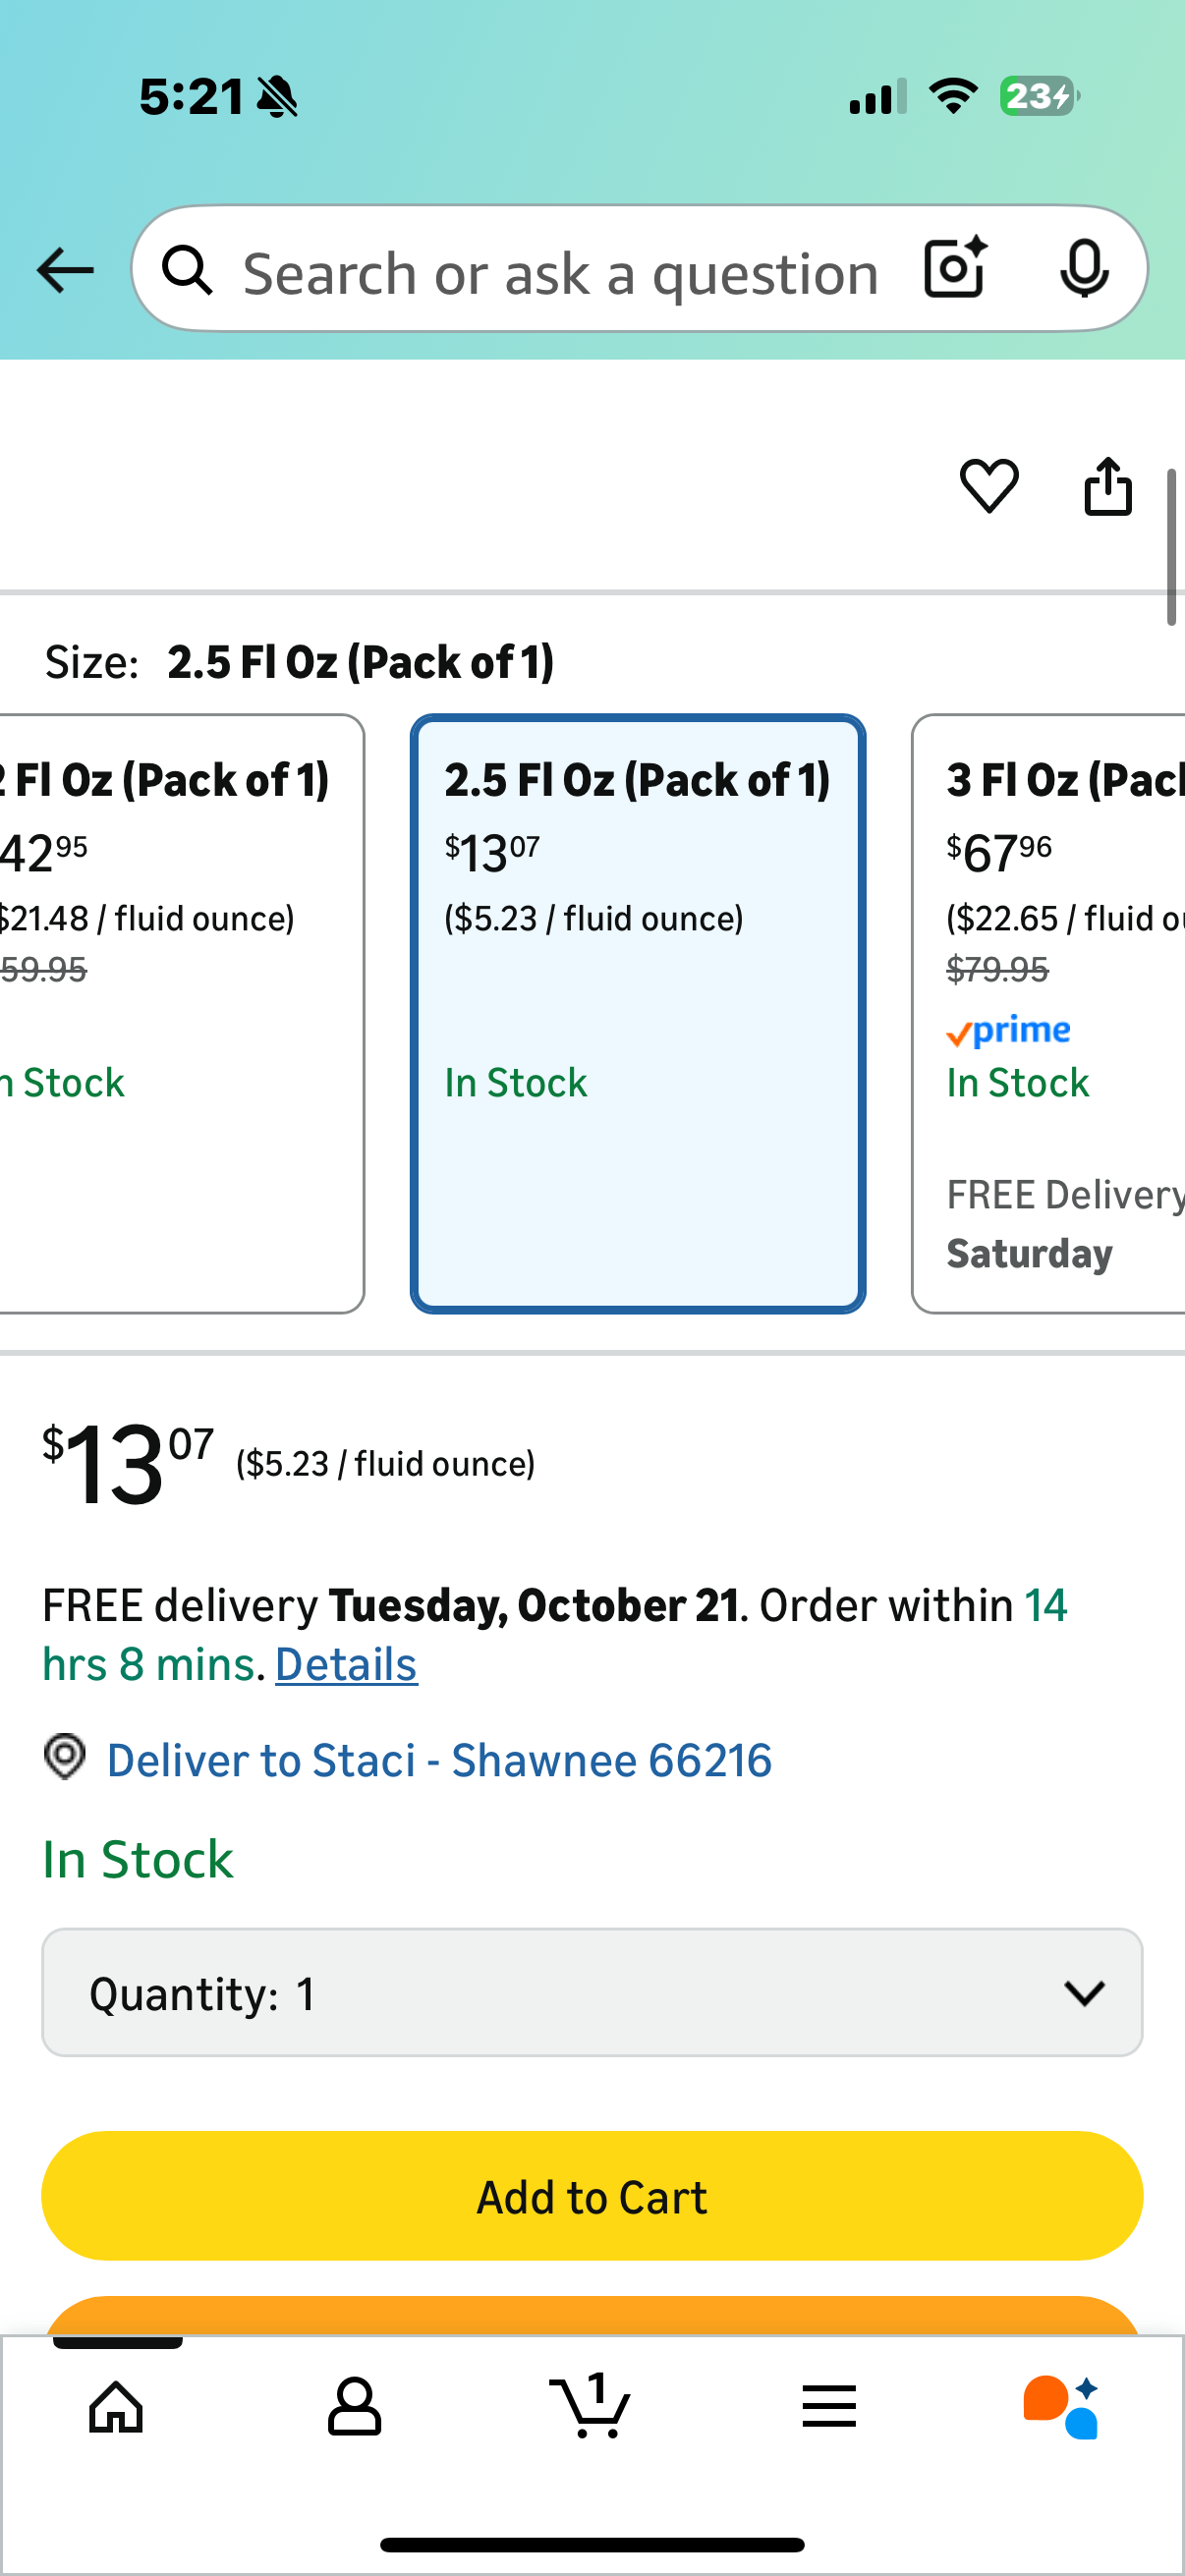Select the 3 Fl Oz size option
Image resolution: width=1185 pixels, height=2576 pixels.
click(x=1048, y=1012)
